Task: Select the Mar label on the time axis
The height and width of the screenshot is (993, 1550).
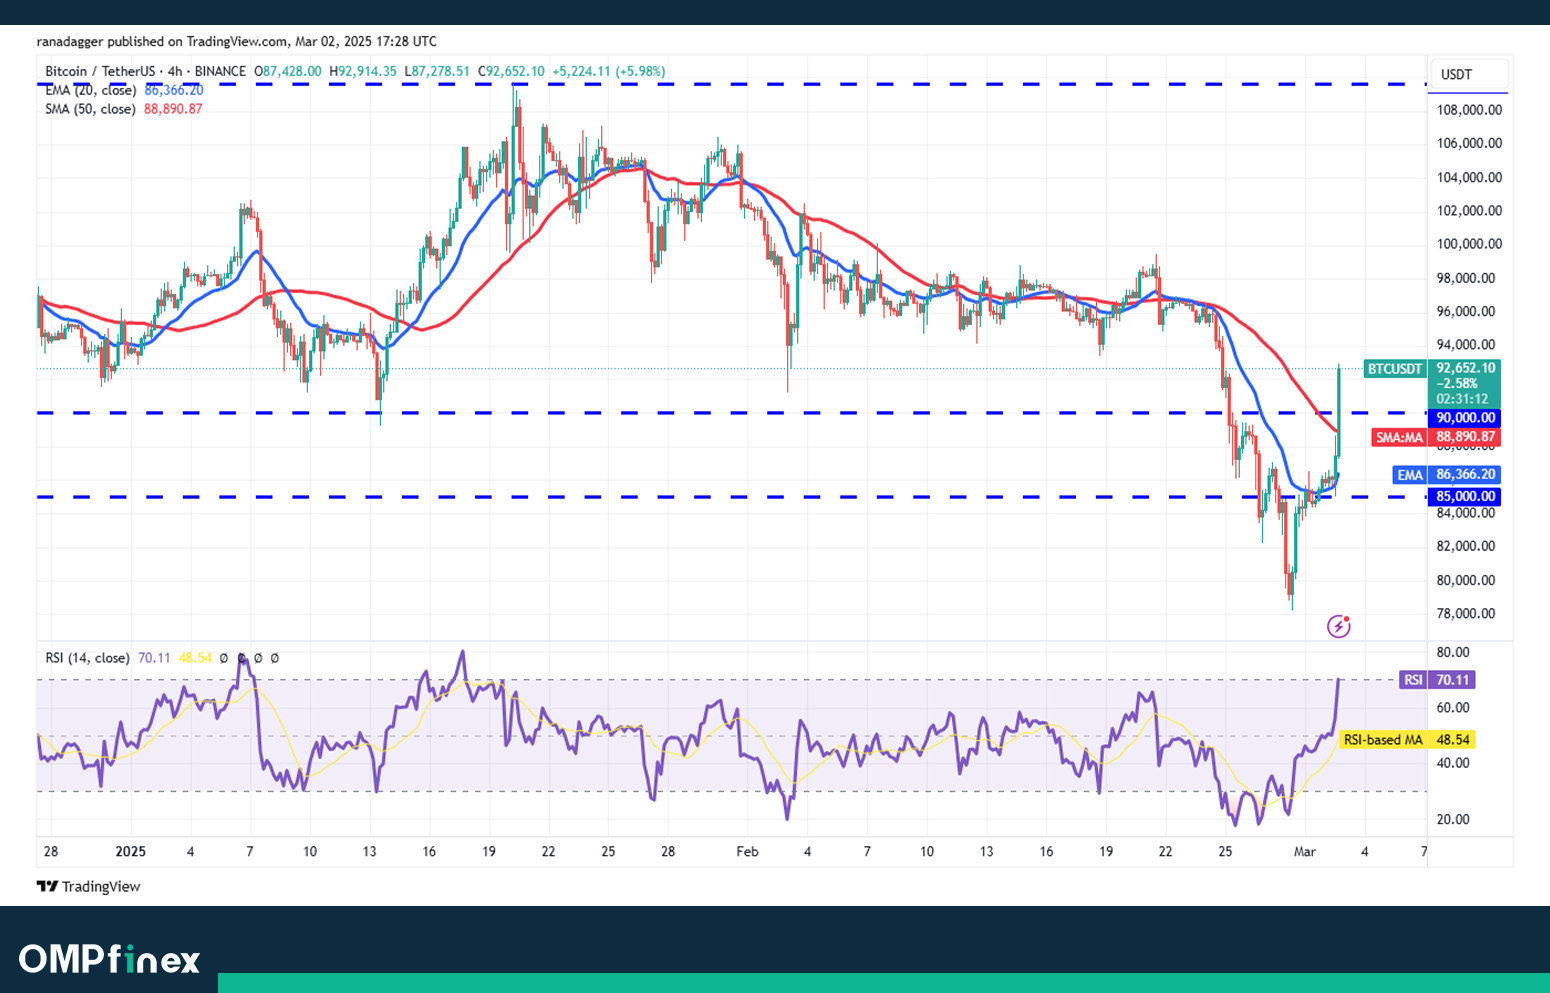Action: [1304, 852]
